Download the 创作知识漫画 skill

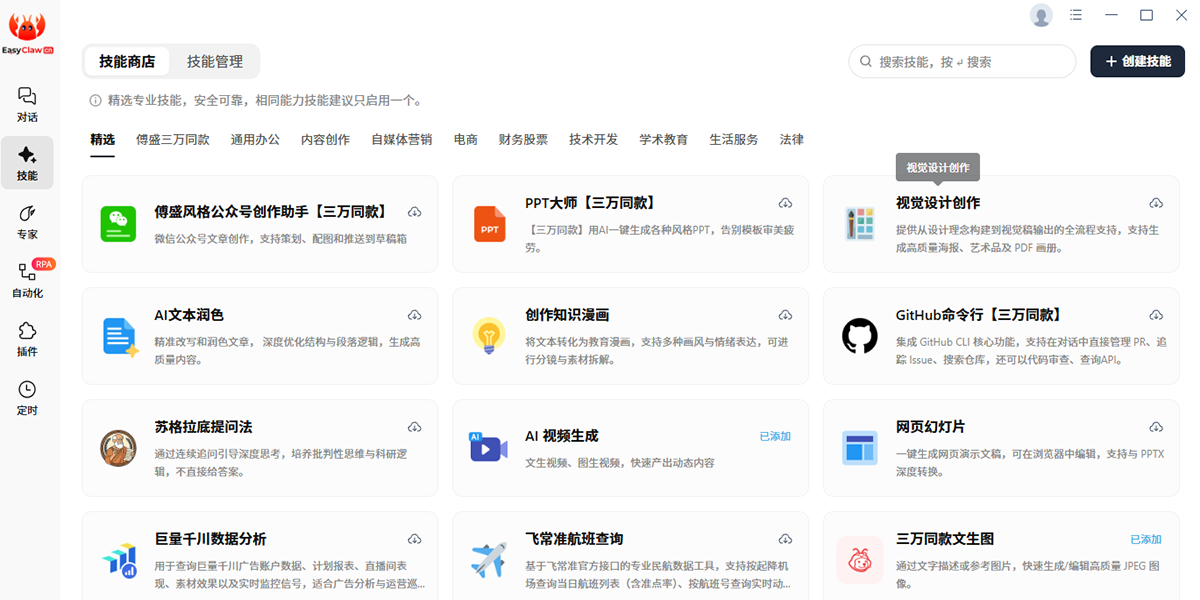pyautogui.click(x=785, y=315)
